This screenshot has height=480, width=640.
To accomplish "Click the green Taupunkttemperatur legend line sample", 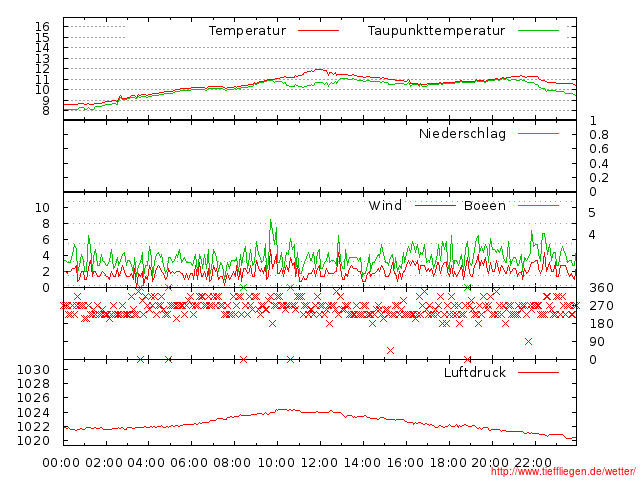I will point(538,31).
